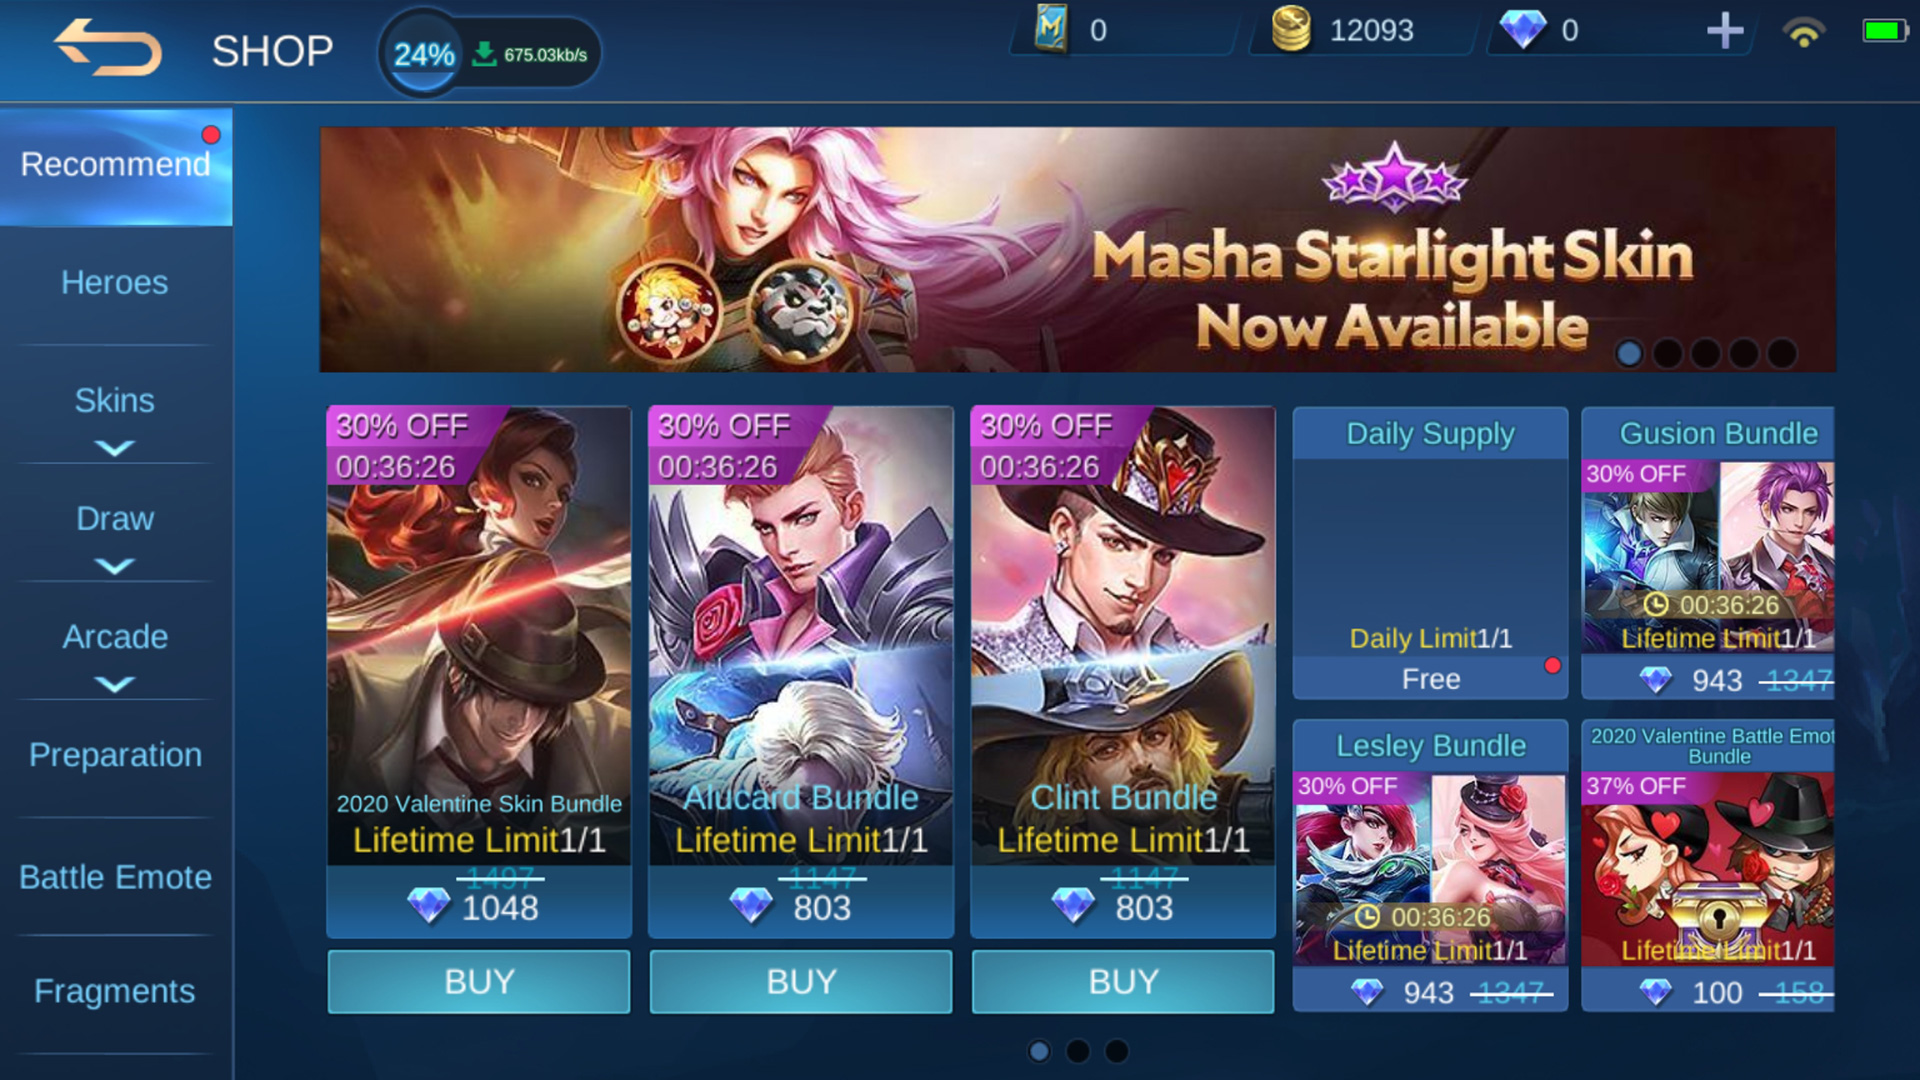Open the Masha Starlight Skin banner

point(1077,249)
